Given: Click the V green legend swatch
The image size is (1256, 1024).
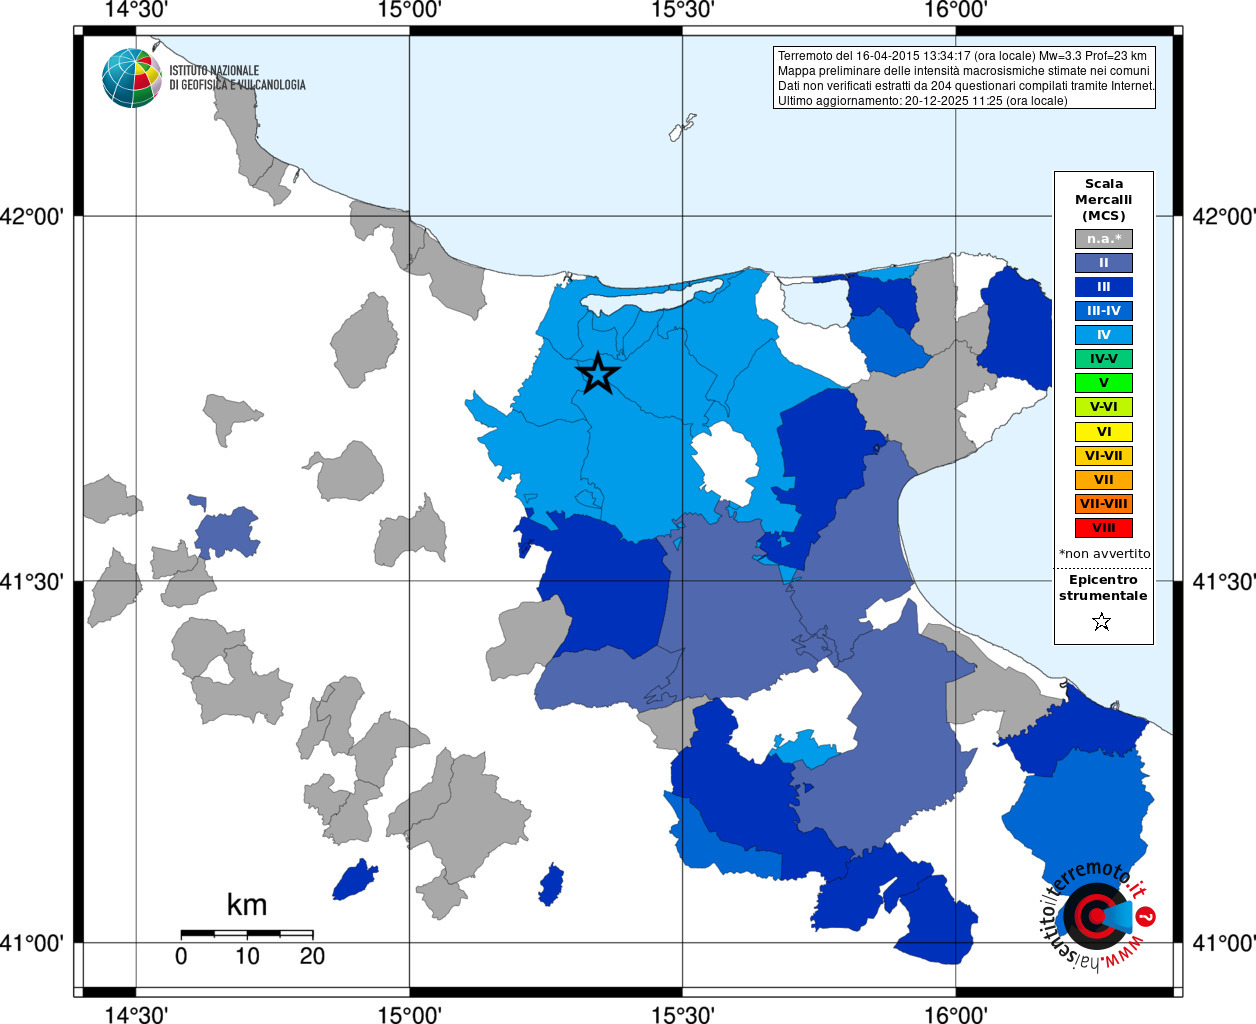Looking at the screenshot, I should pyautogui.click(x=1104, y=383).
